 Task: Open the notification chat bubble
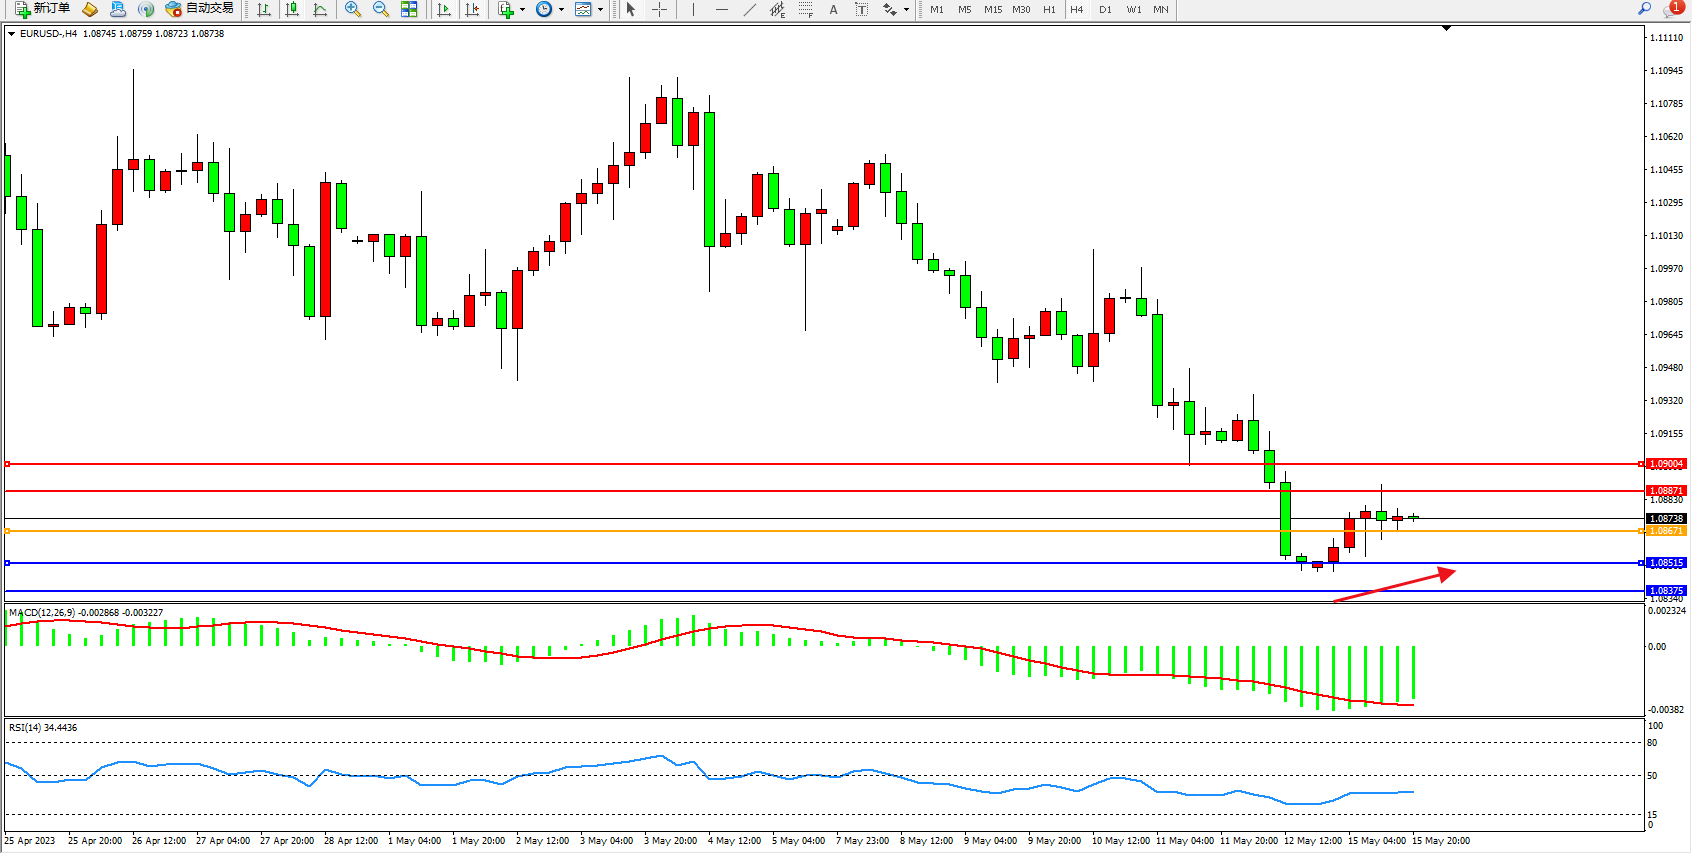point(1673,9)
